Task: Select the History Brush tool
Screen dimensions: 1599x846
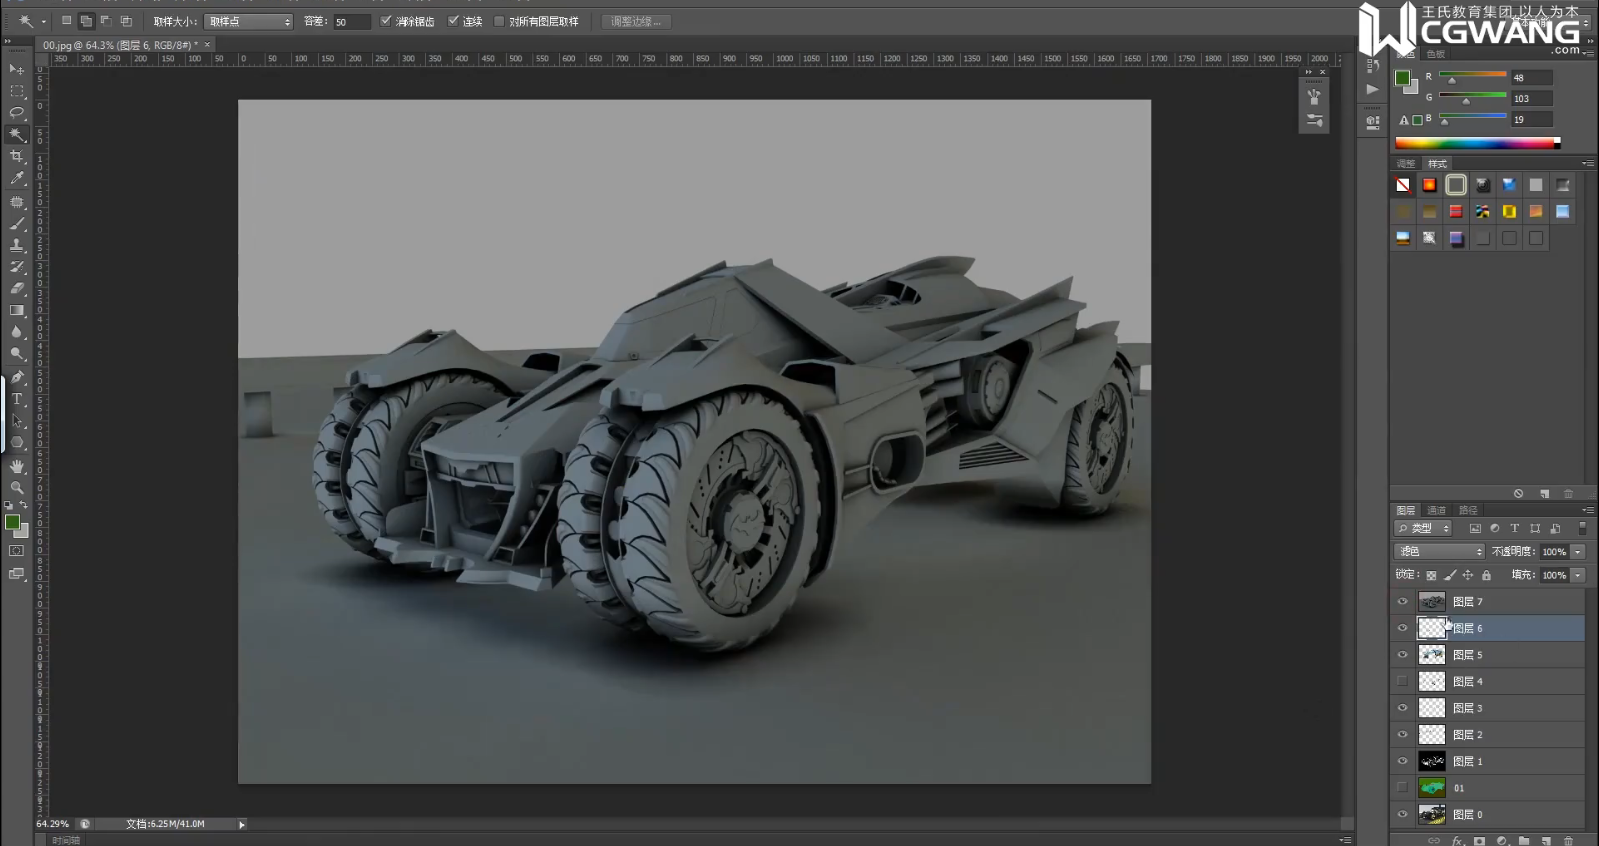Action: tap(17, 267)
